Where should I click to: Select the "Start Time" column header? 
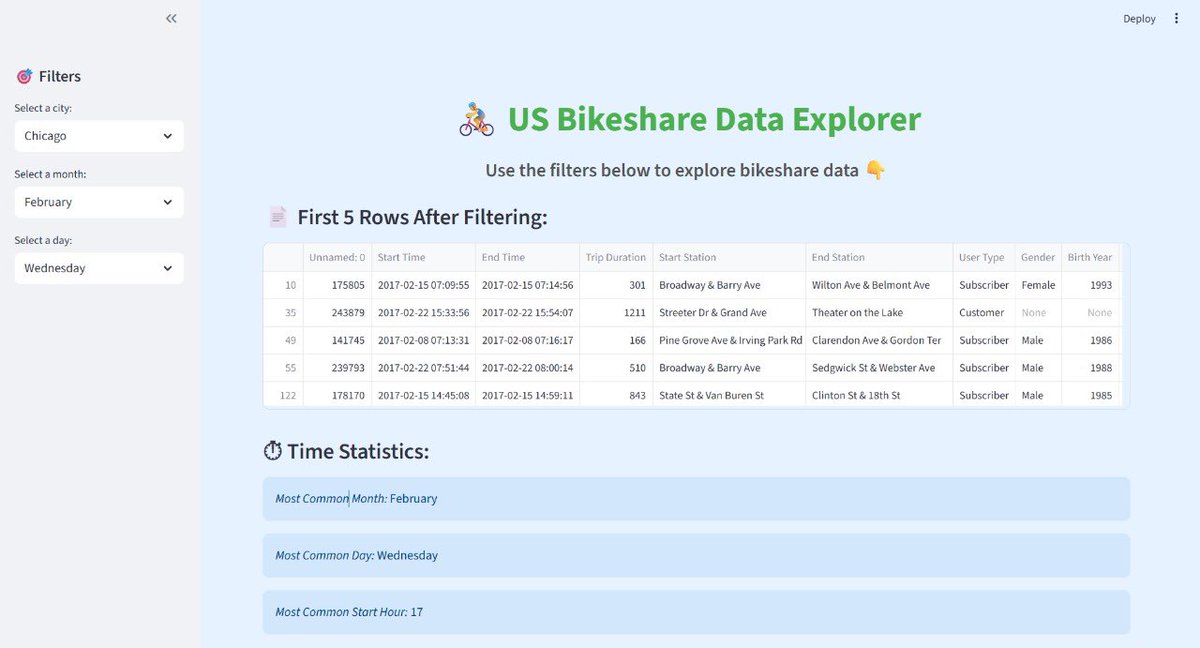[401, 257]
